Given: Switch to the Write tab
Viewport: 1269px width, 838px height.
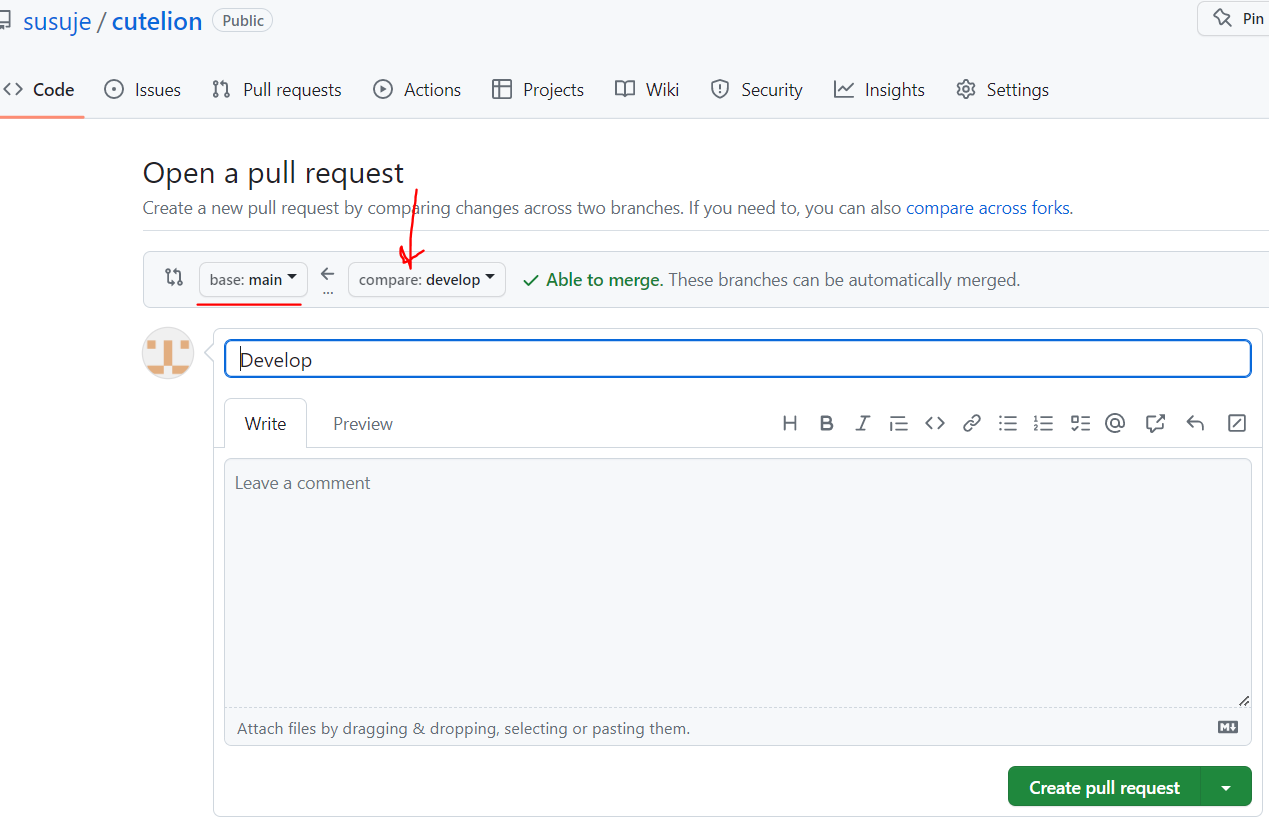Looking at the screenshot, I should coord(266,423).
